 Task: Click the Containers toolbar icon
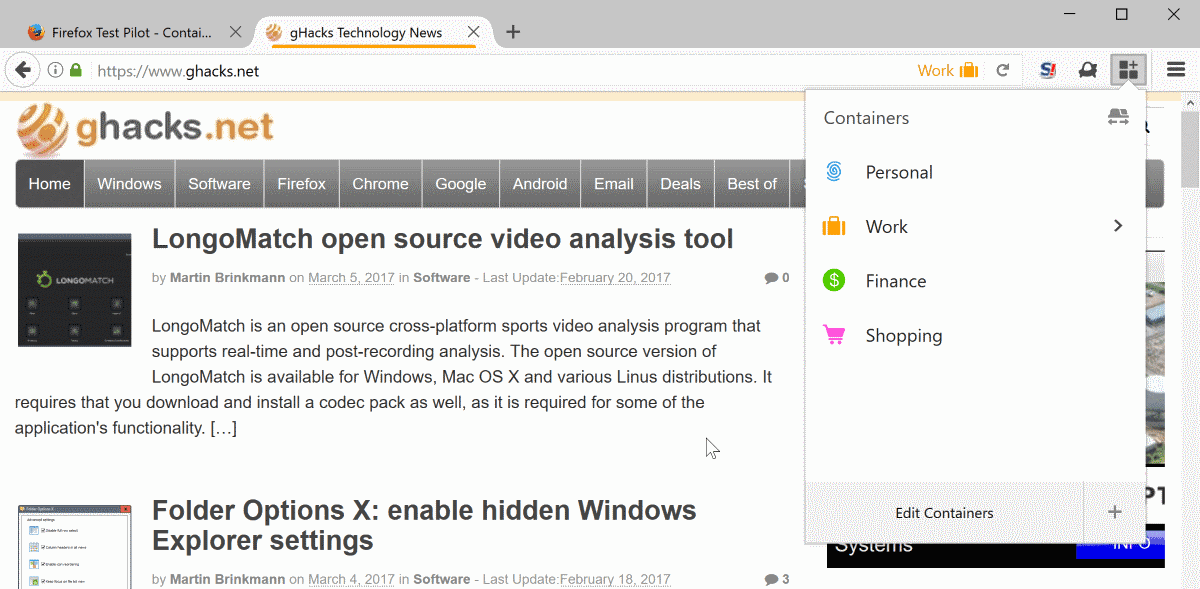[1128, 70]
